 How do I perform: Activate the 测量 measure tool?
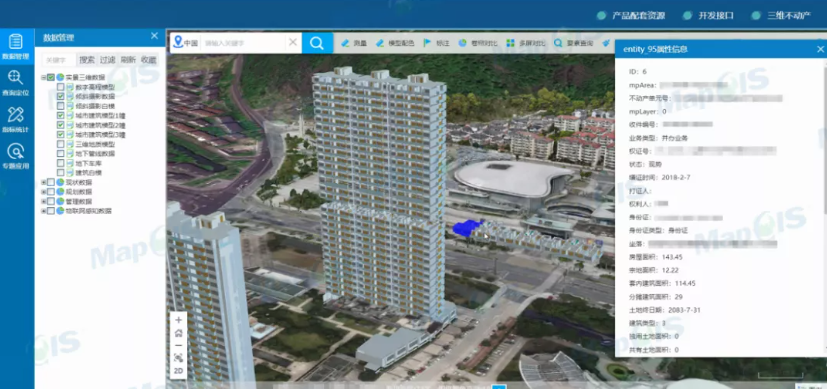354,43
